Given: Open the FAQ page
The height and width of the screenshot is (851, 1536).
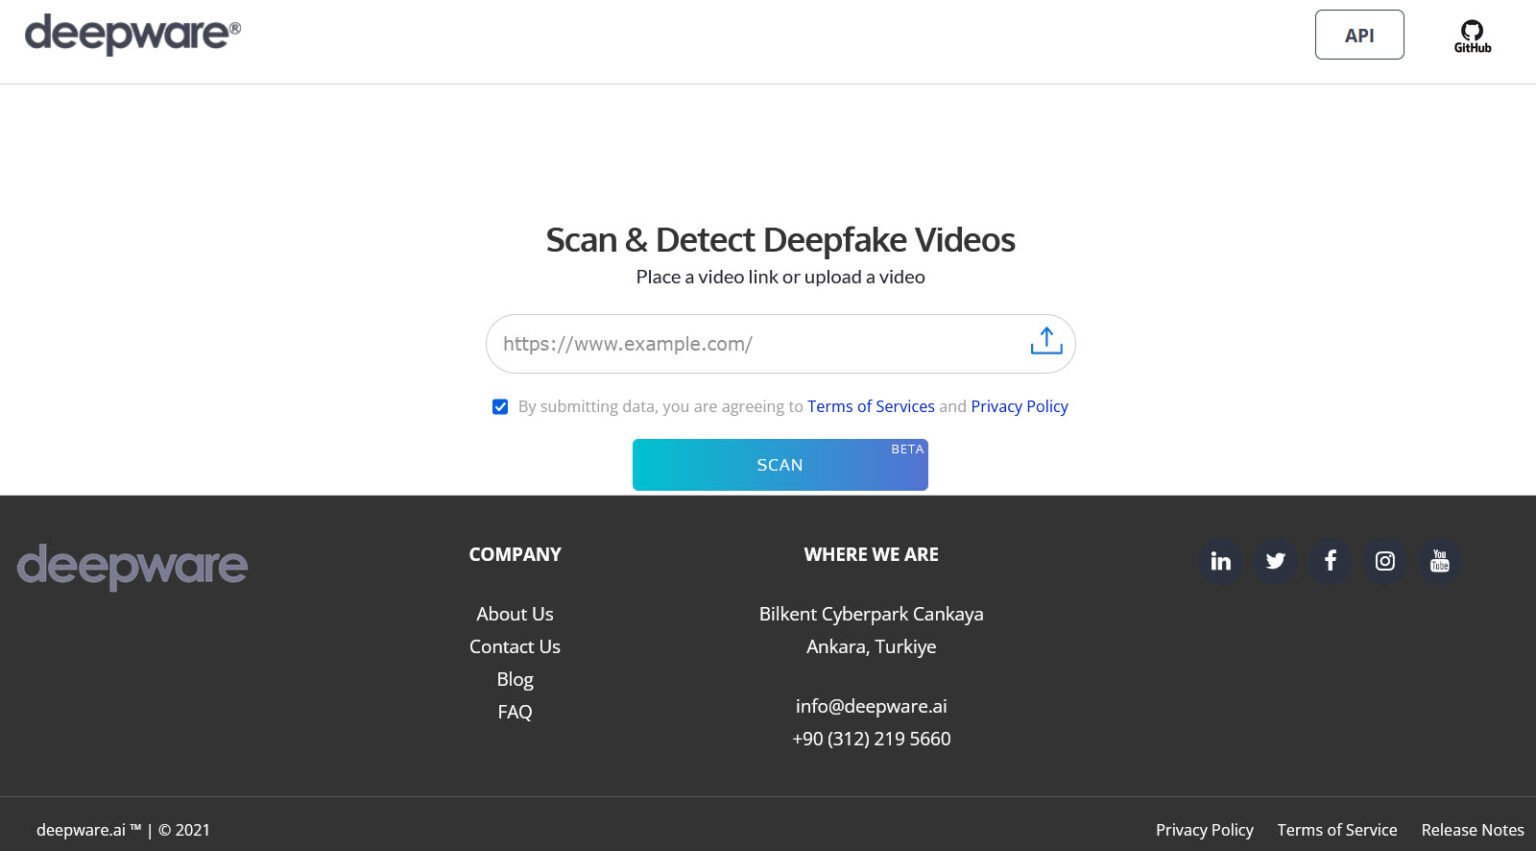Looking at the screenshot, I should point(515,711).
